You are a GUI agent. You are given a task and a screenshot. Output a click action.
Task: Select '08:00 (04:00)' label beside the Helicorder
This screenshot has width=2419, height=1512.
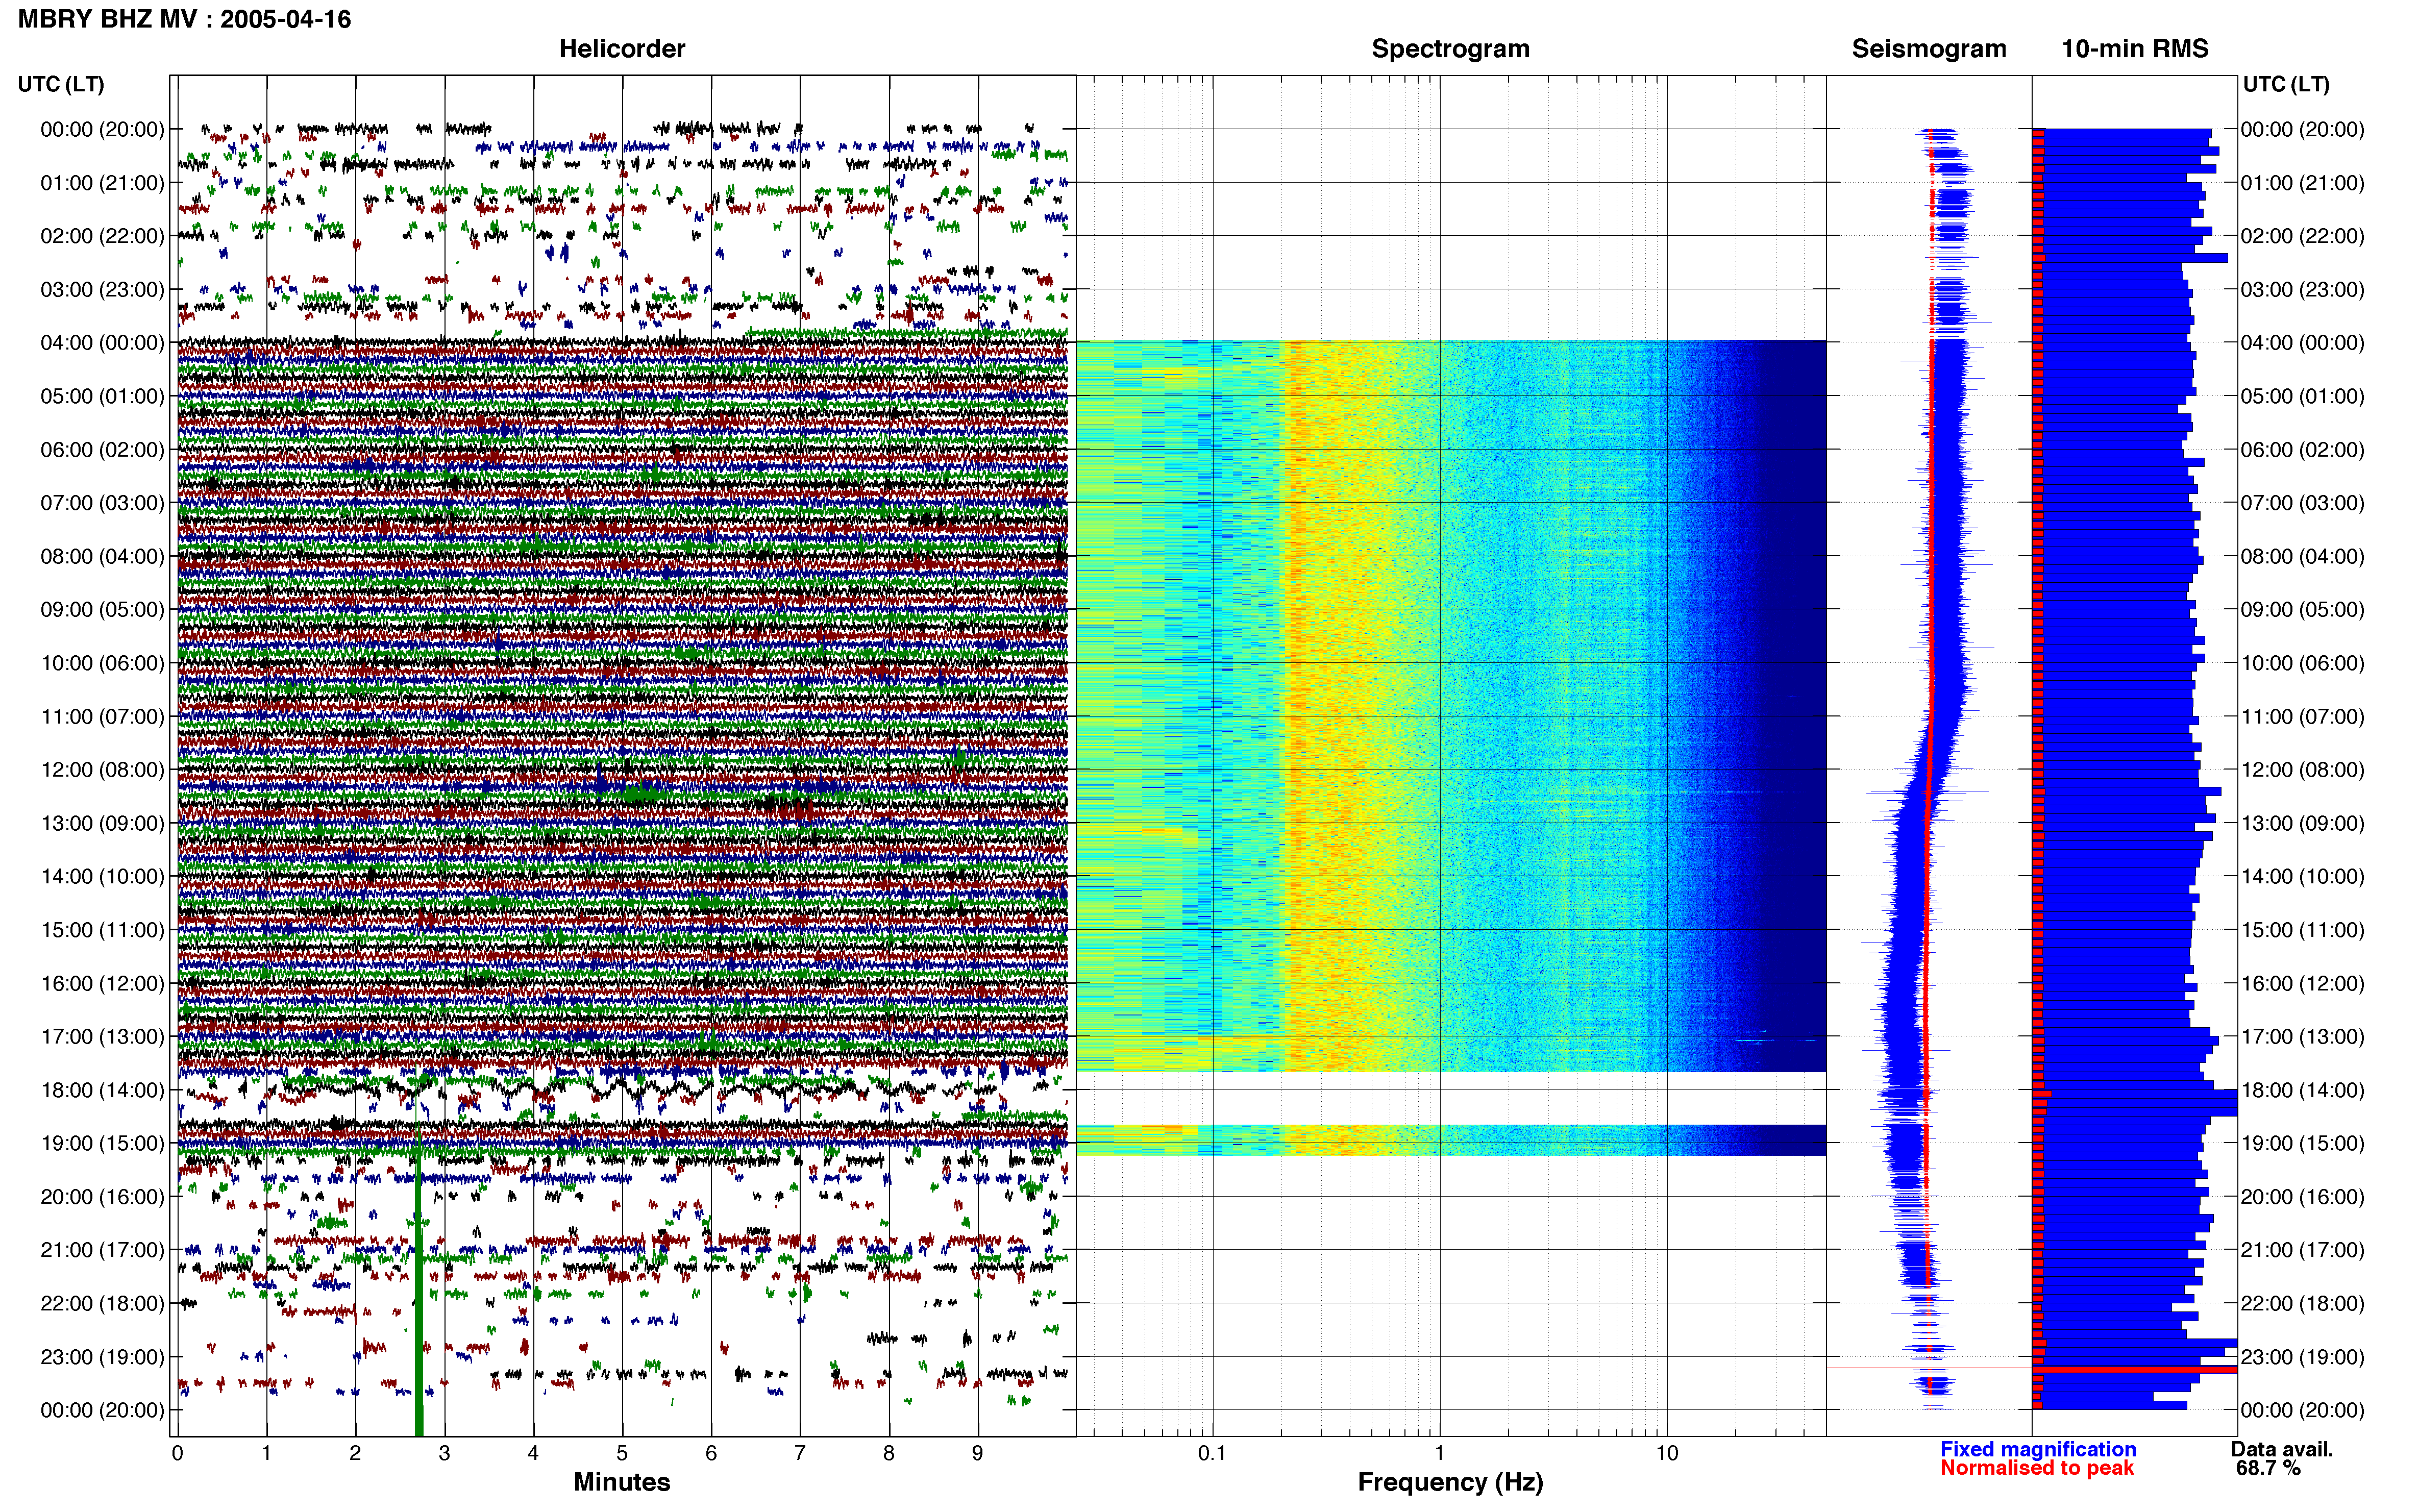(x=102, y=556)
